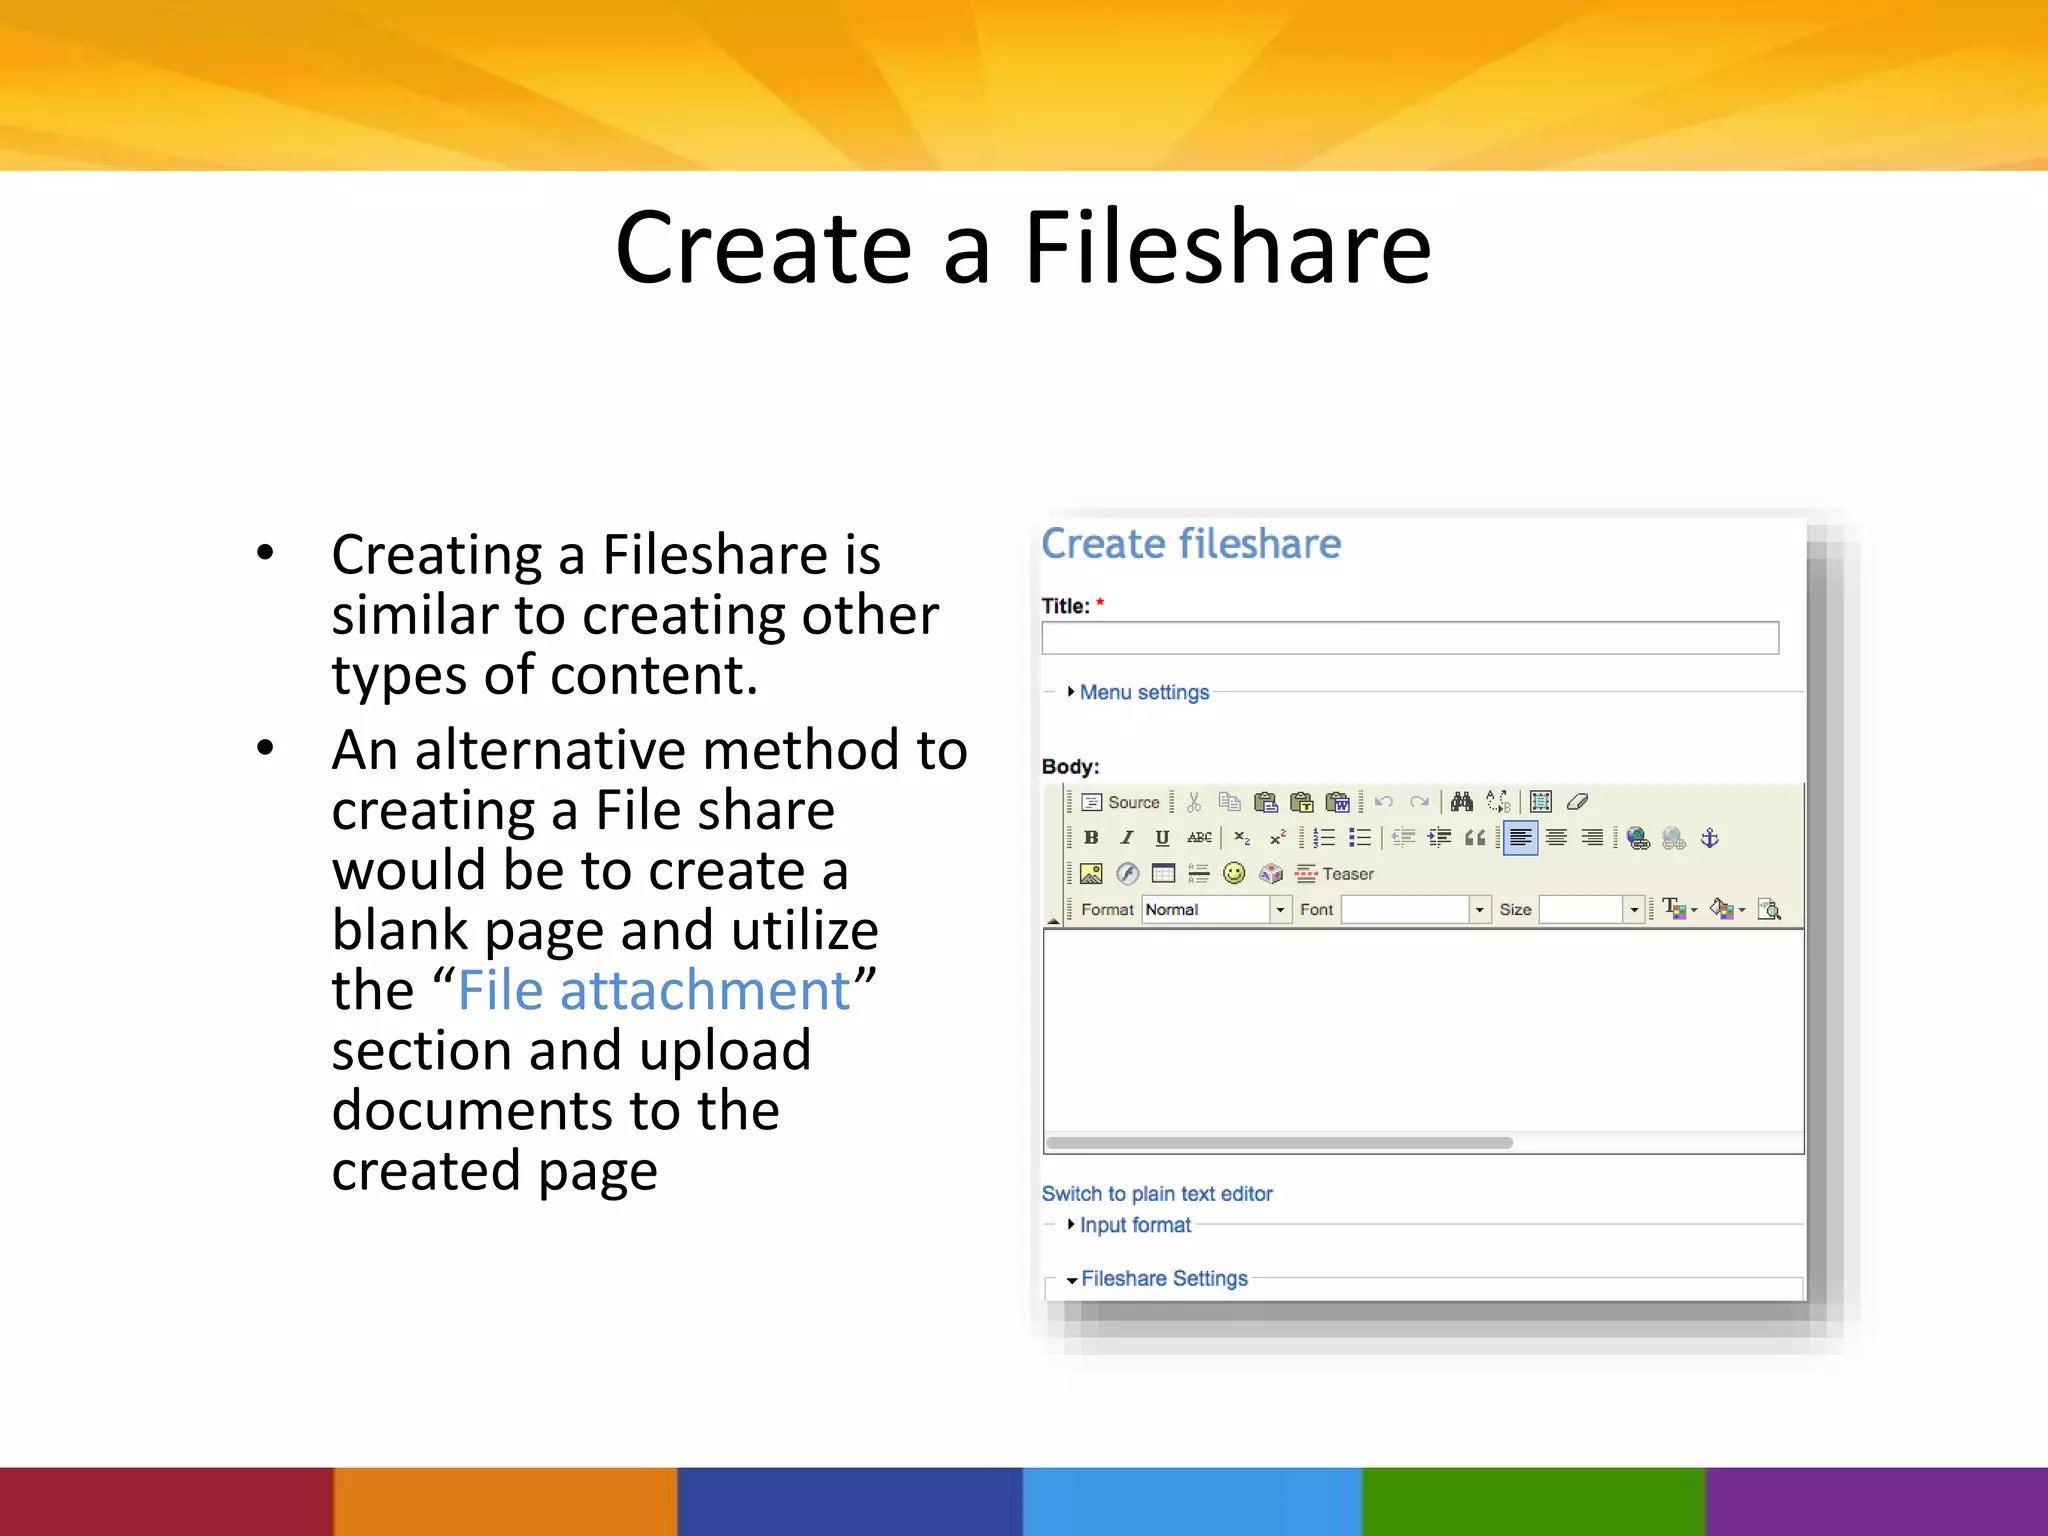Open the Format dropdown showing Normal
The width and height of the screenshot is (2048, 1536).
(1216, 909)
